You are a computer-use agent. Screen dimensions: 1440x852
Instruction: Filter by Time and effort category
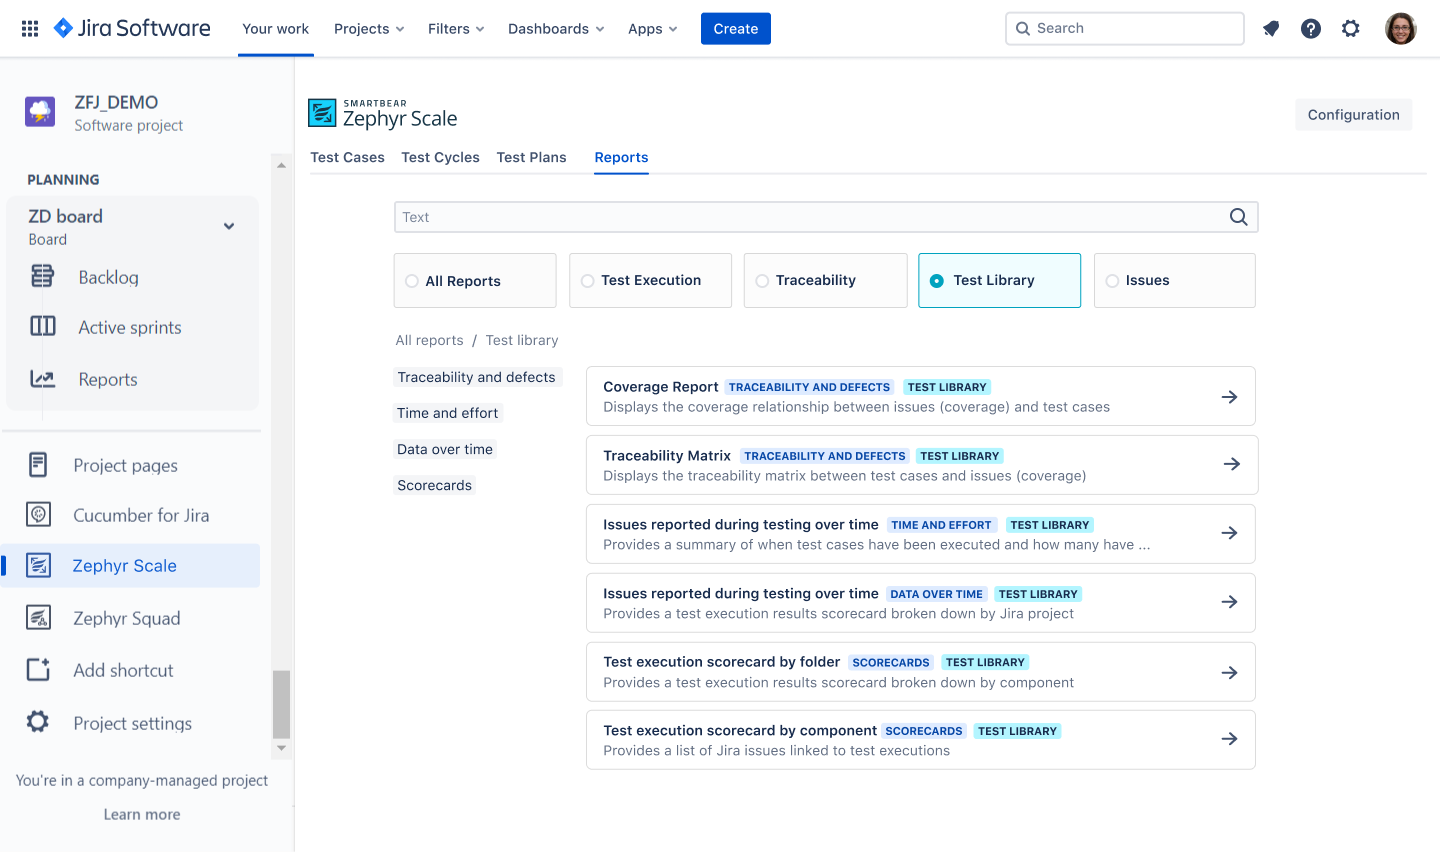(447, 413)
